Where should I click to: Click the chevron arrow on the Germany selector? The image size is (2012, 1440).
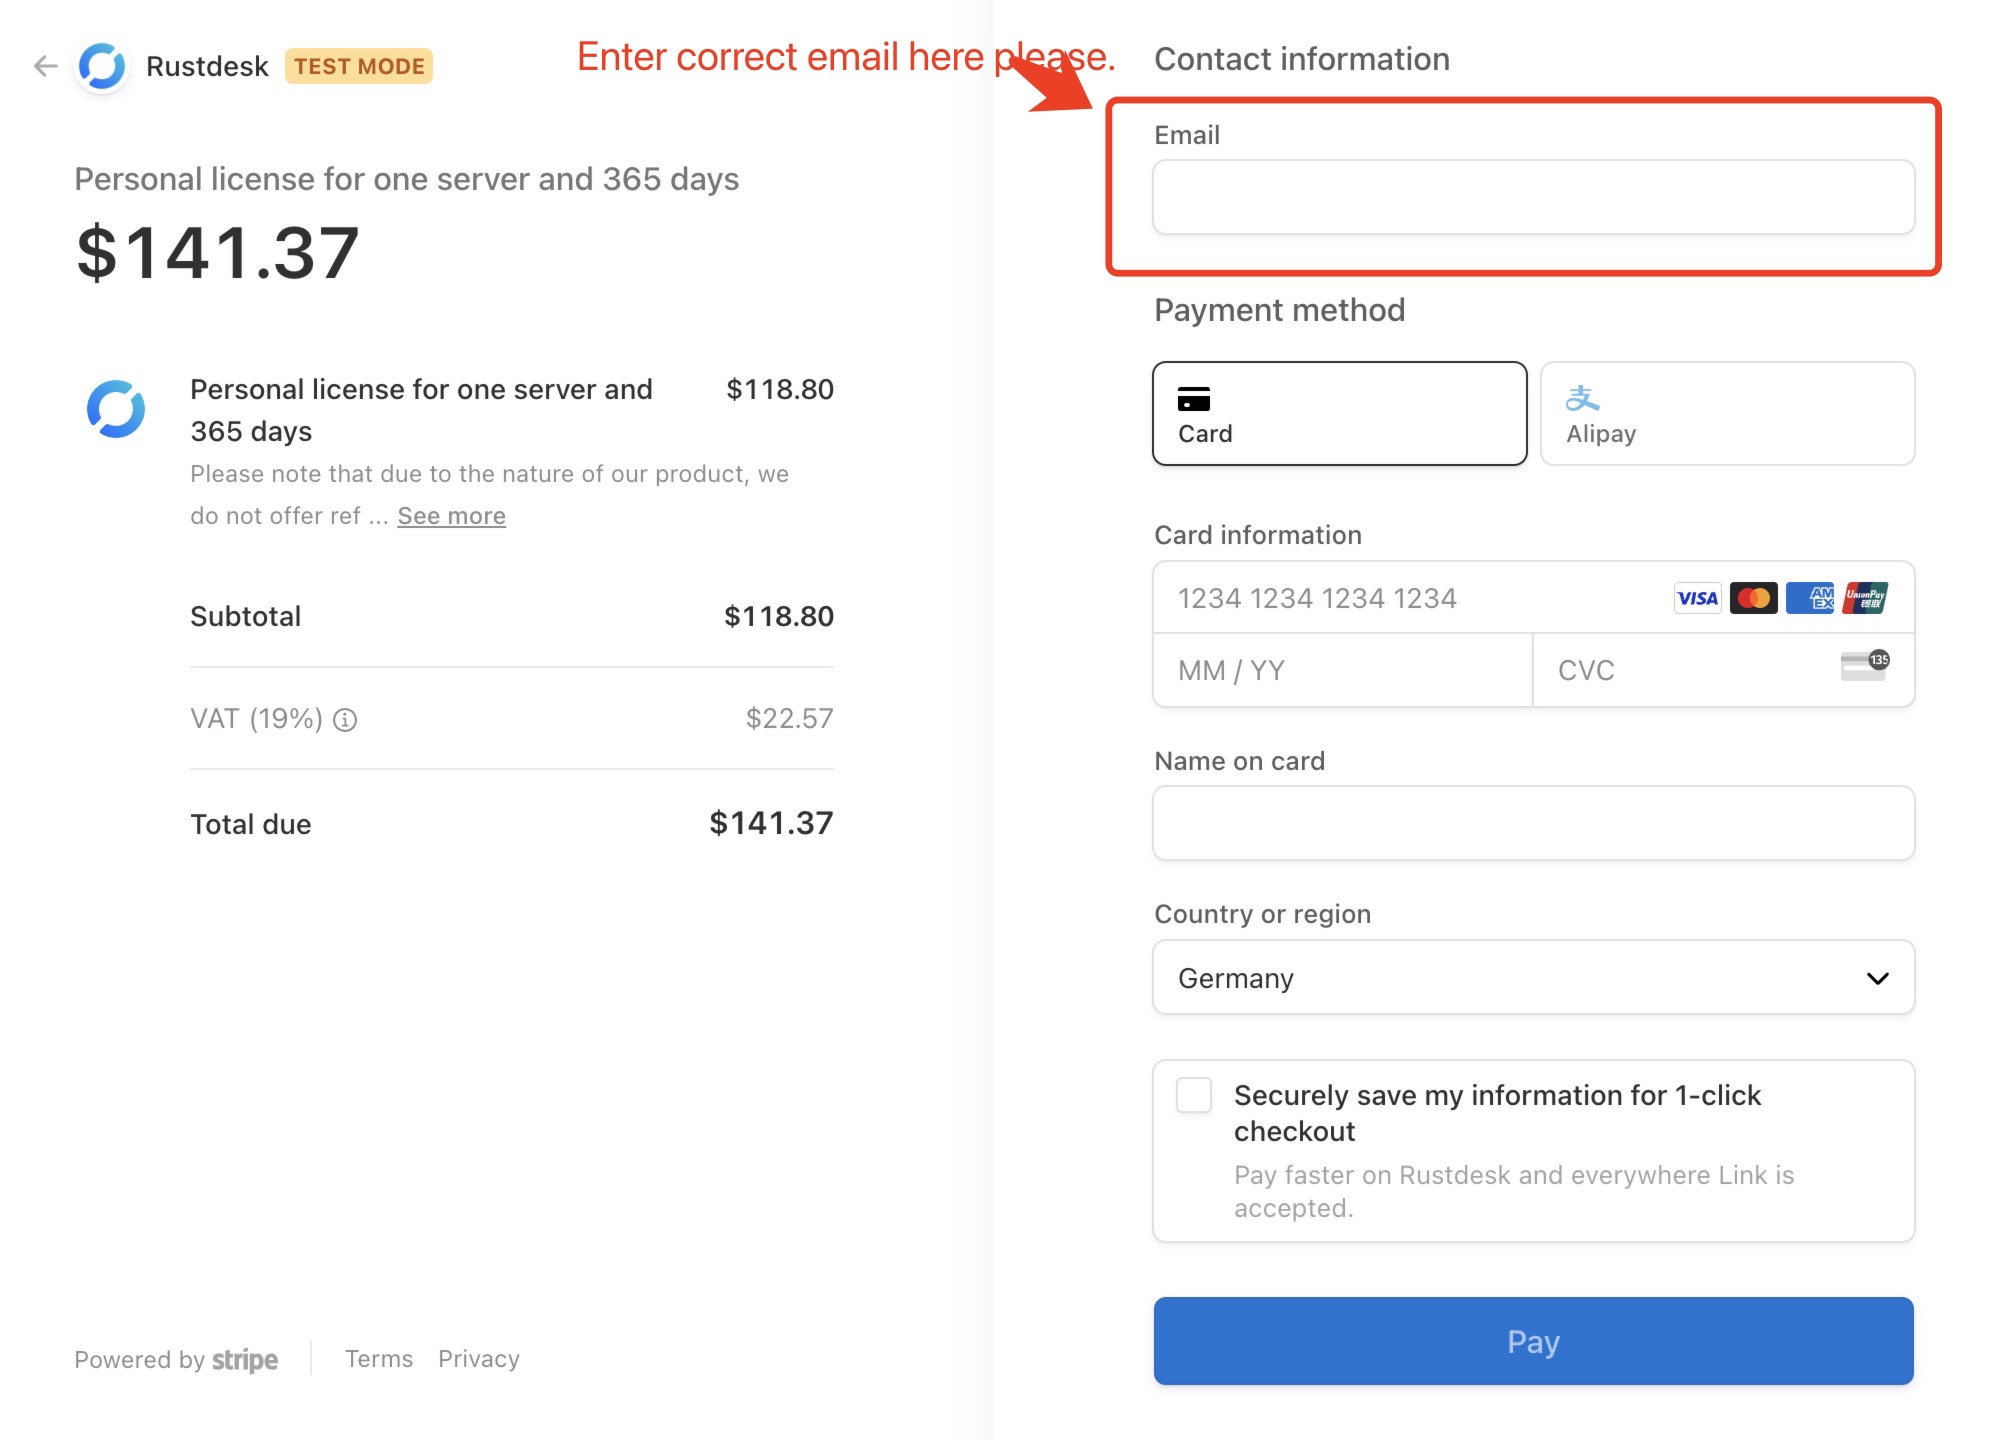(1877, 978)
